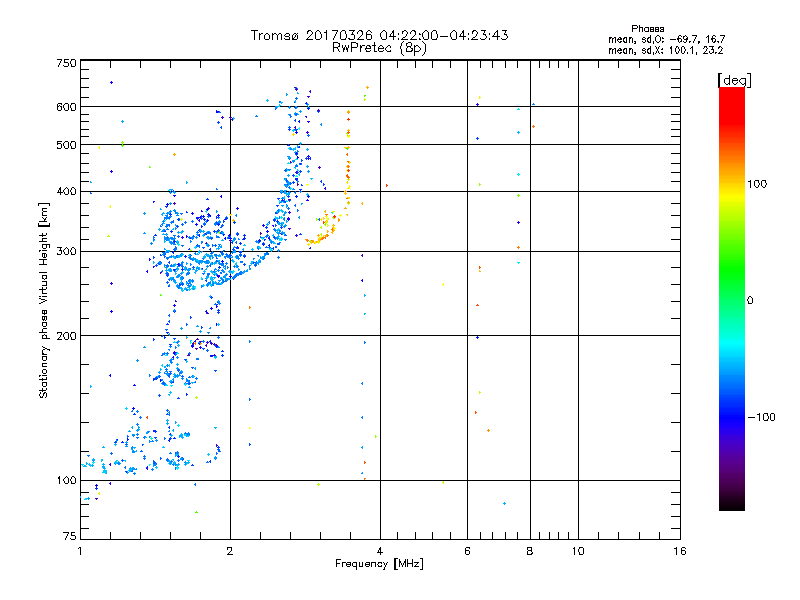
Task: Click the y-axis '300' tick label
Action: point(66,251)
